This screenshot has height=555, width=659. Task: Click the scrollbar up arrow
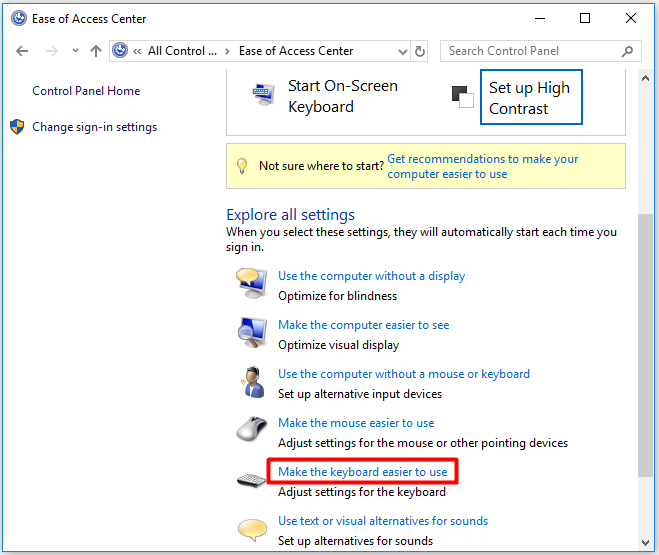646,79
